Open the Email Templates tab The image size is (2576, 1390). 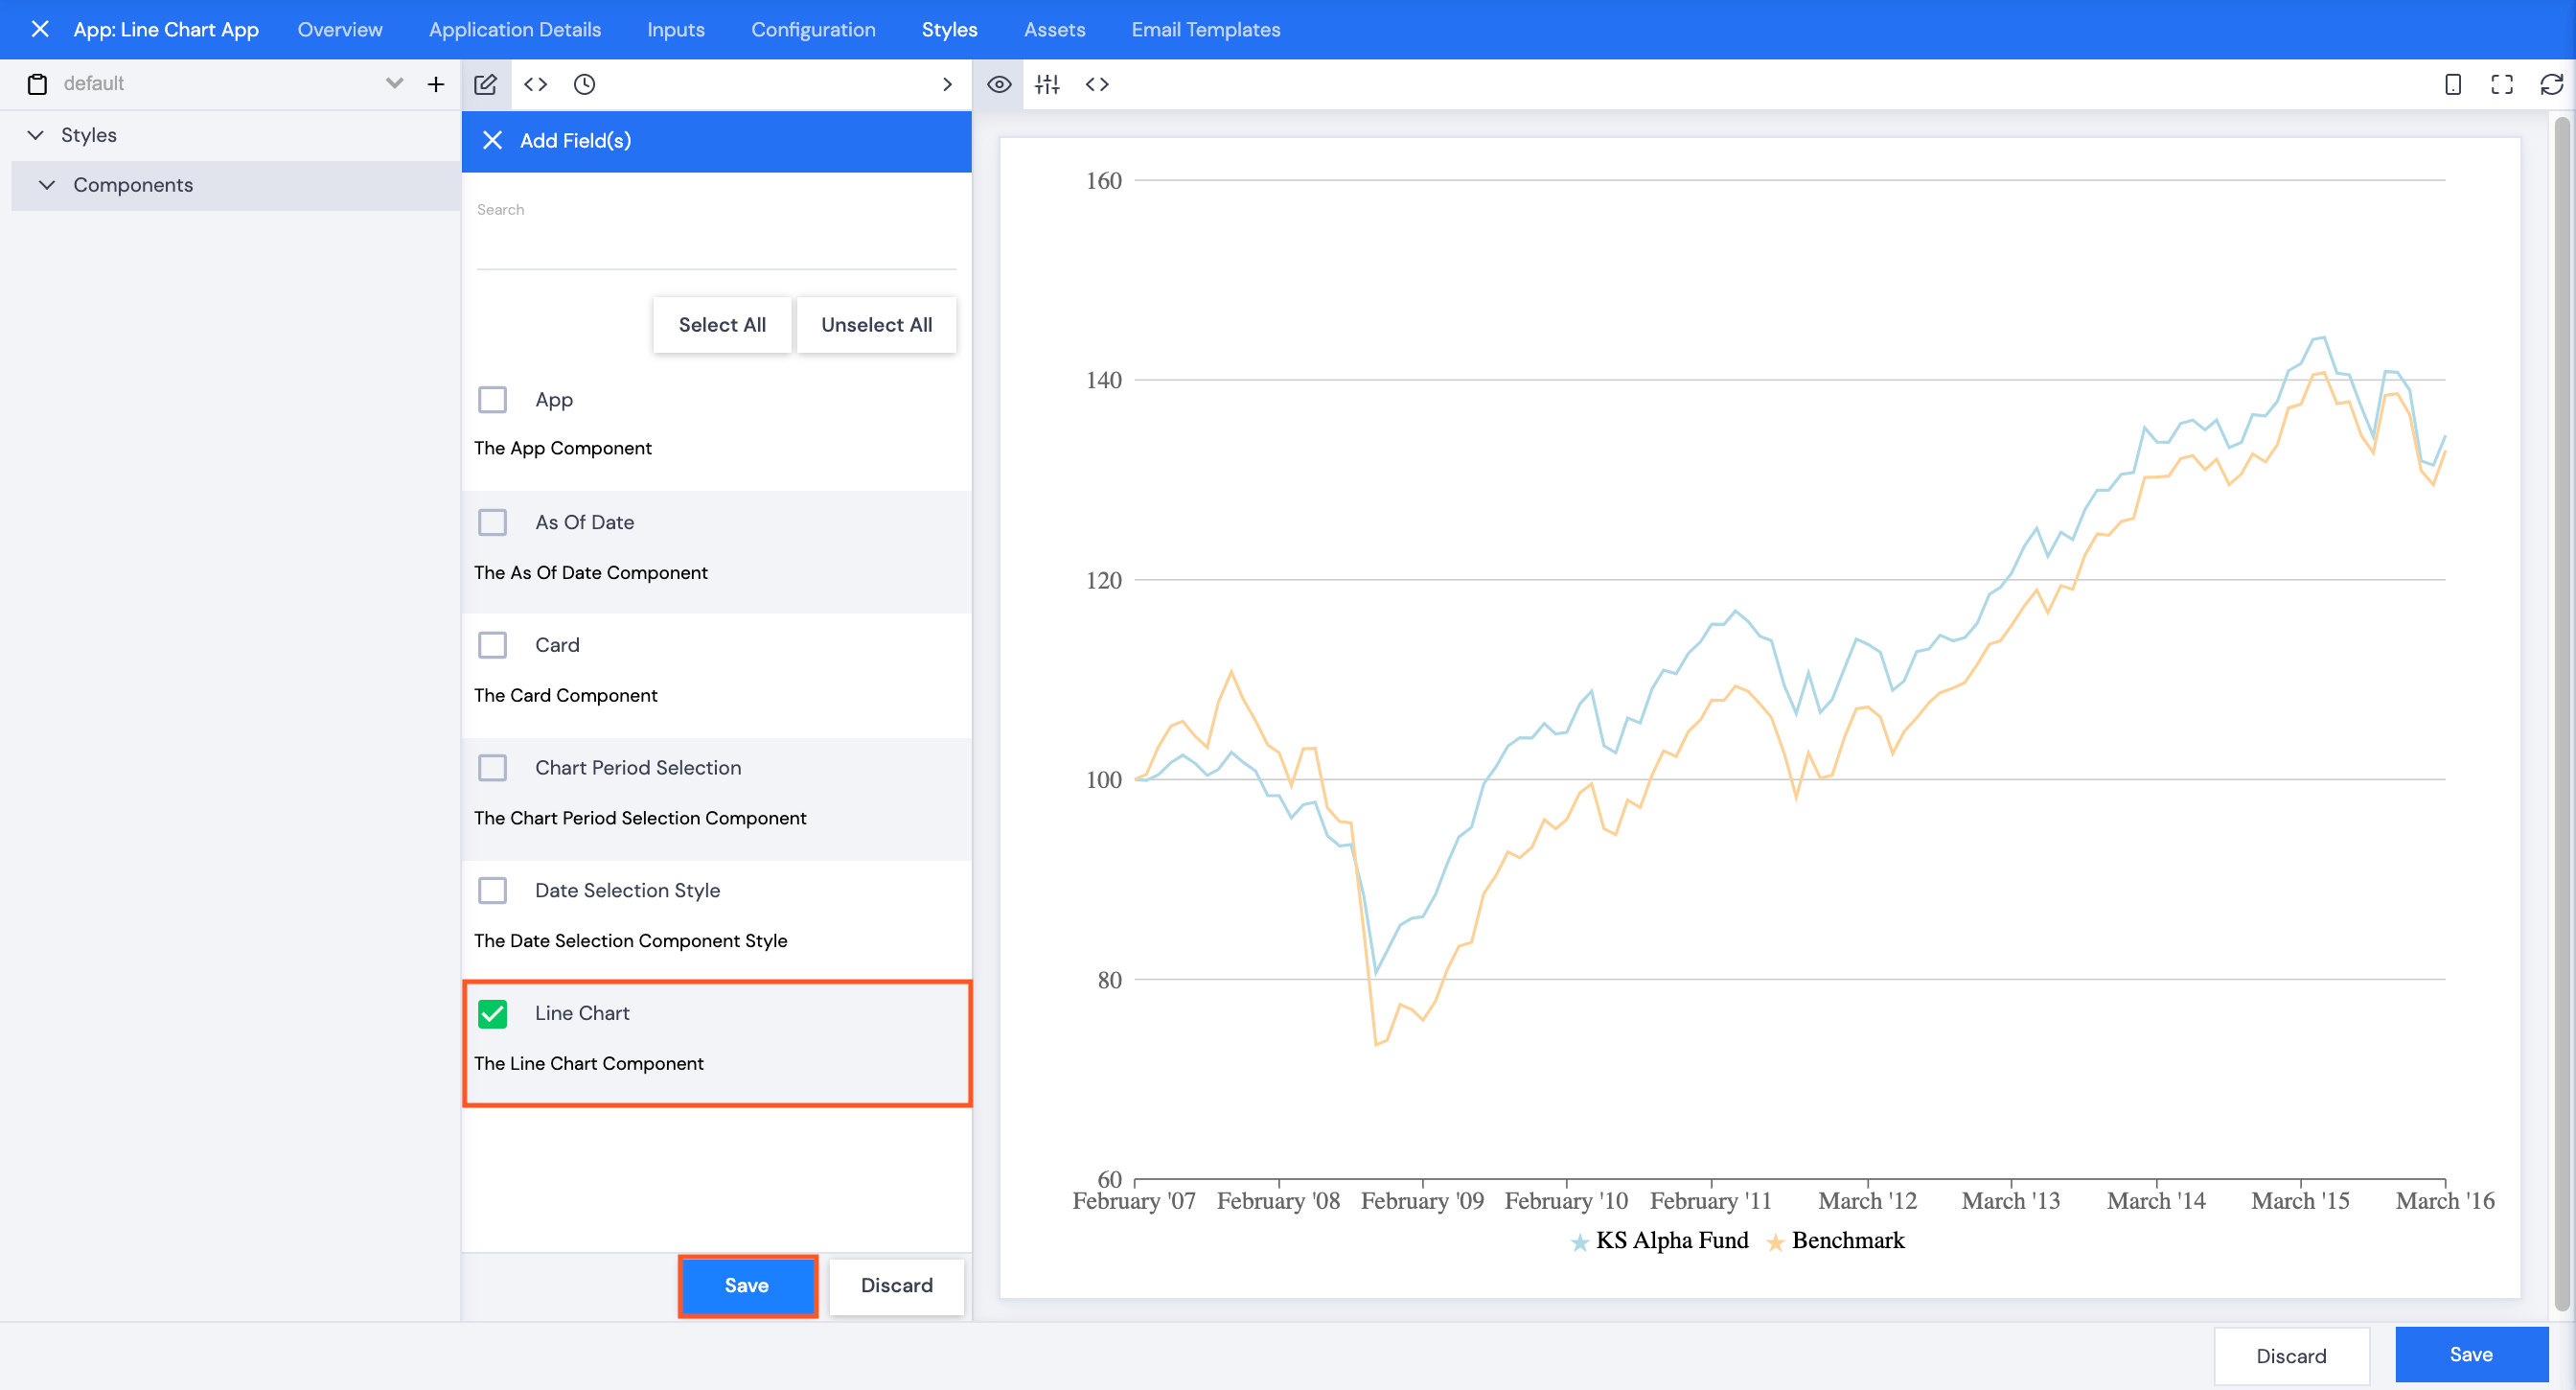tap(1205, 29)
